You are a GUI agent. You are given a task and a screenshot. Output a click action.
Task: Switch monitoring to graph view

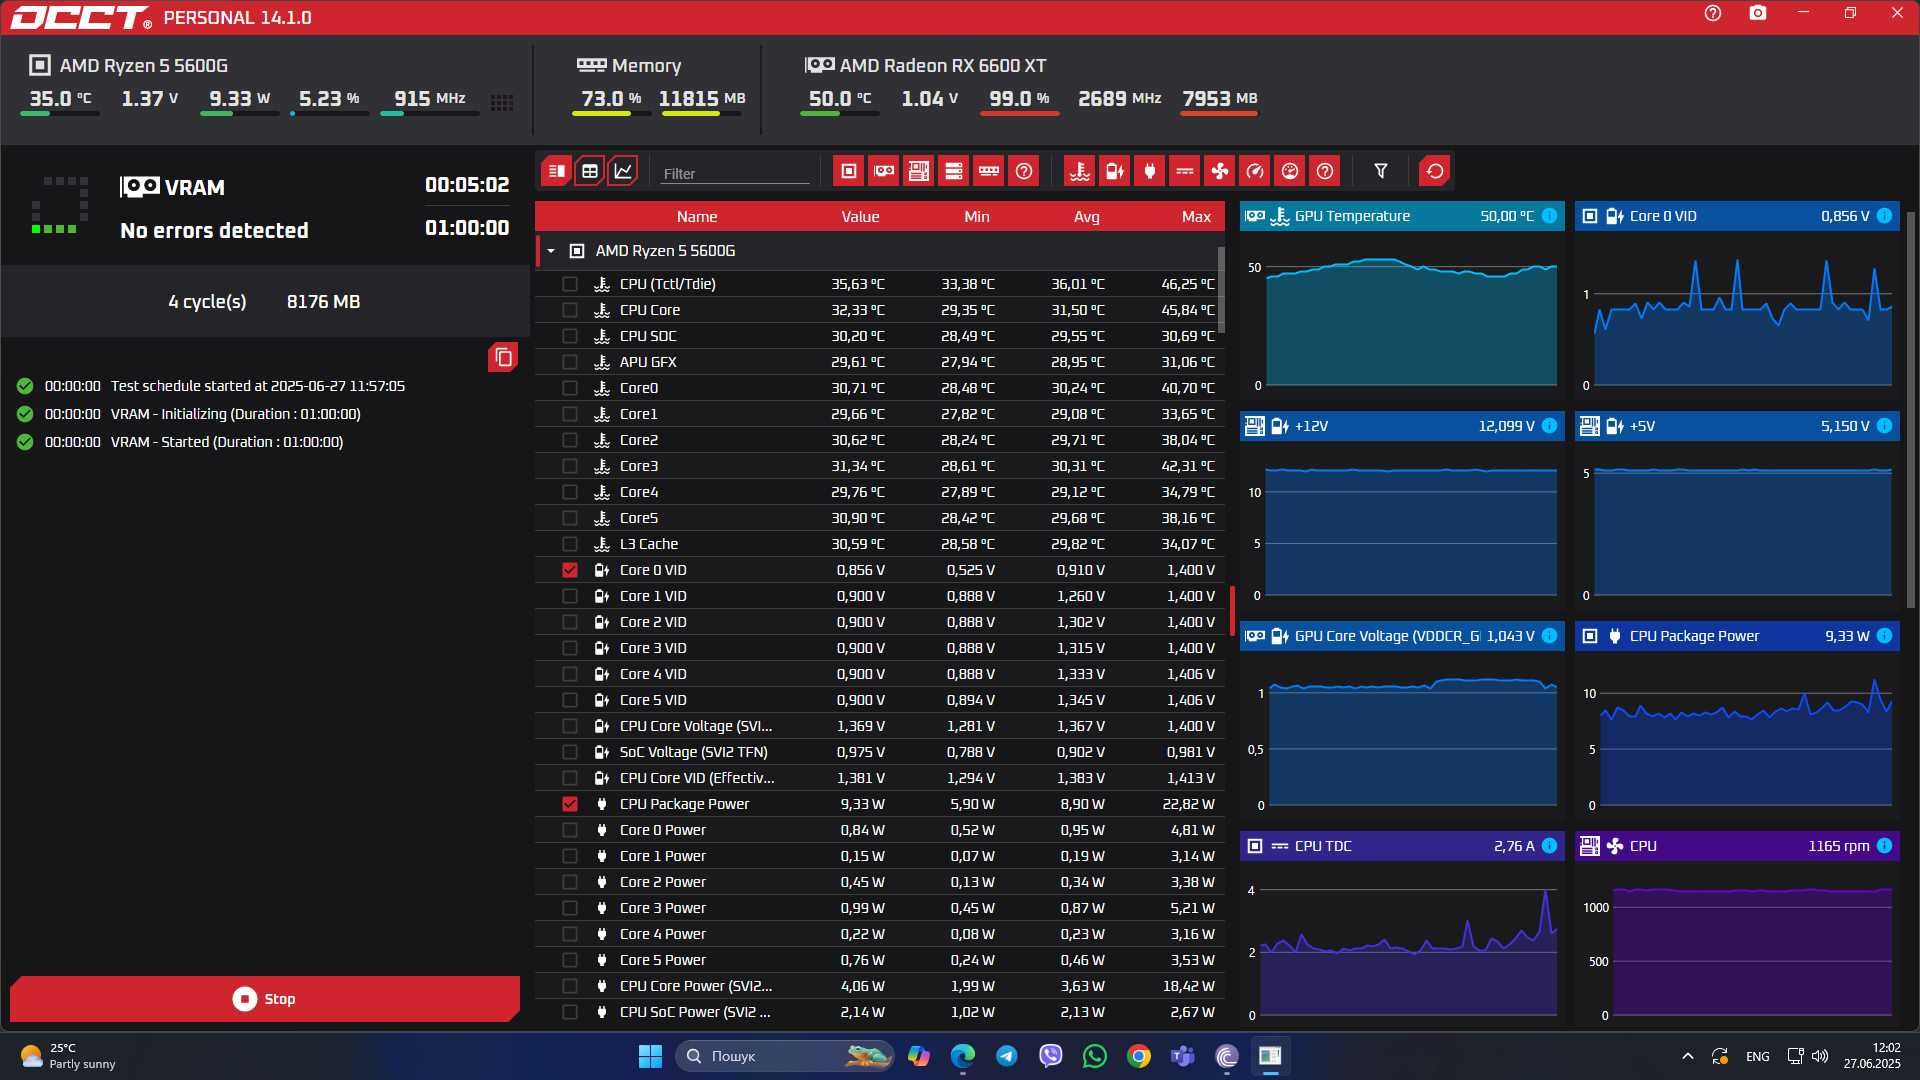623,171
